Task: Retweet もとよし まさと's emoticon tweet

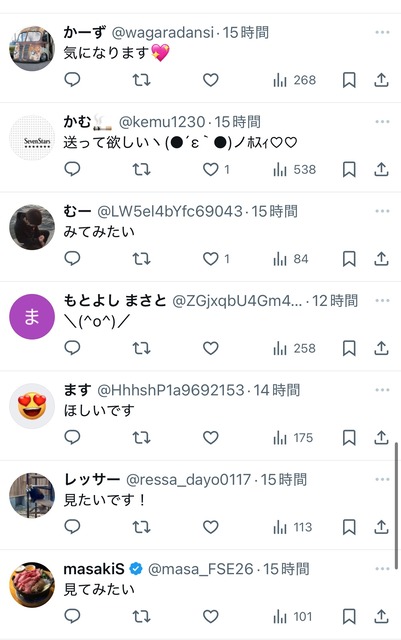Action: [x=141, y=348]
